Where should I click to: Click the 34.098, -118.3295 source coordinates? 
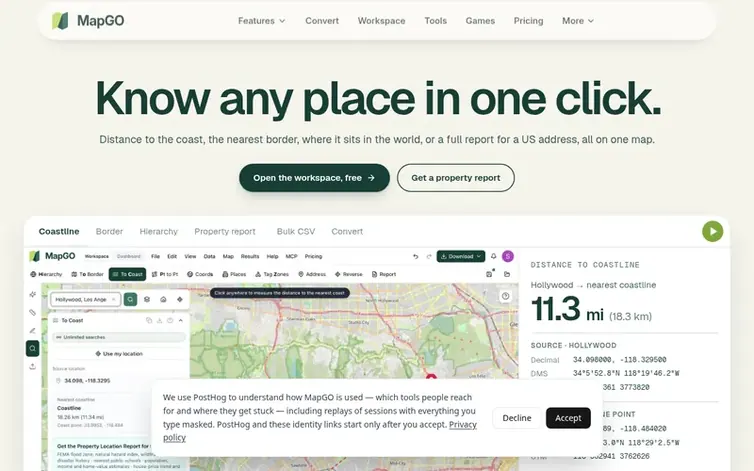tap(87, 381)
